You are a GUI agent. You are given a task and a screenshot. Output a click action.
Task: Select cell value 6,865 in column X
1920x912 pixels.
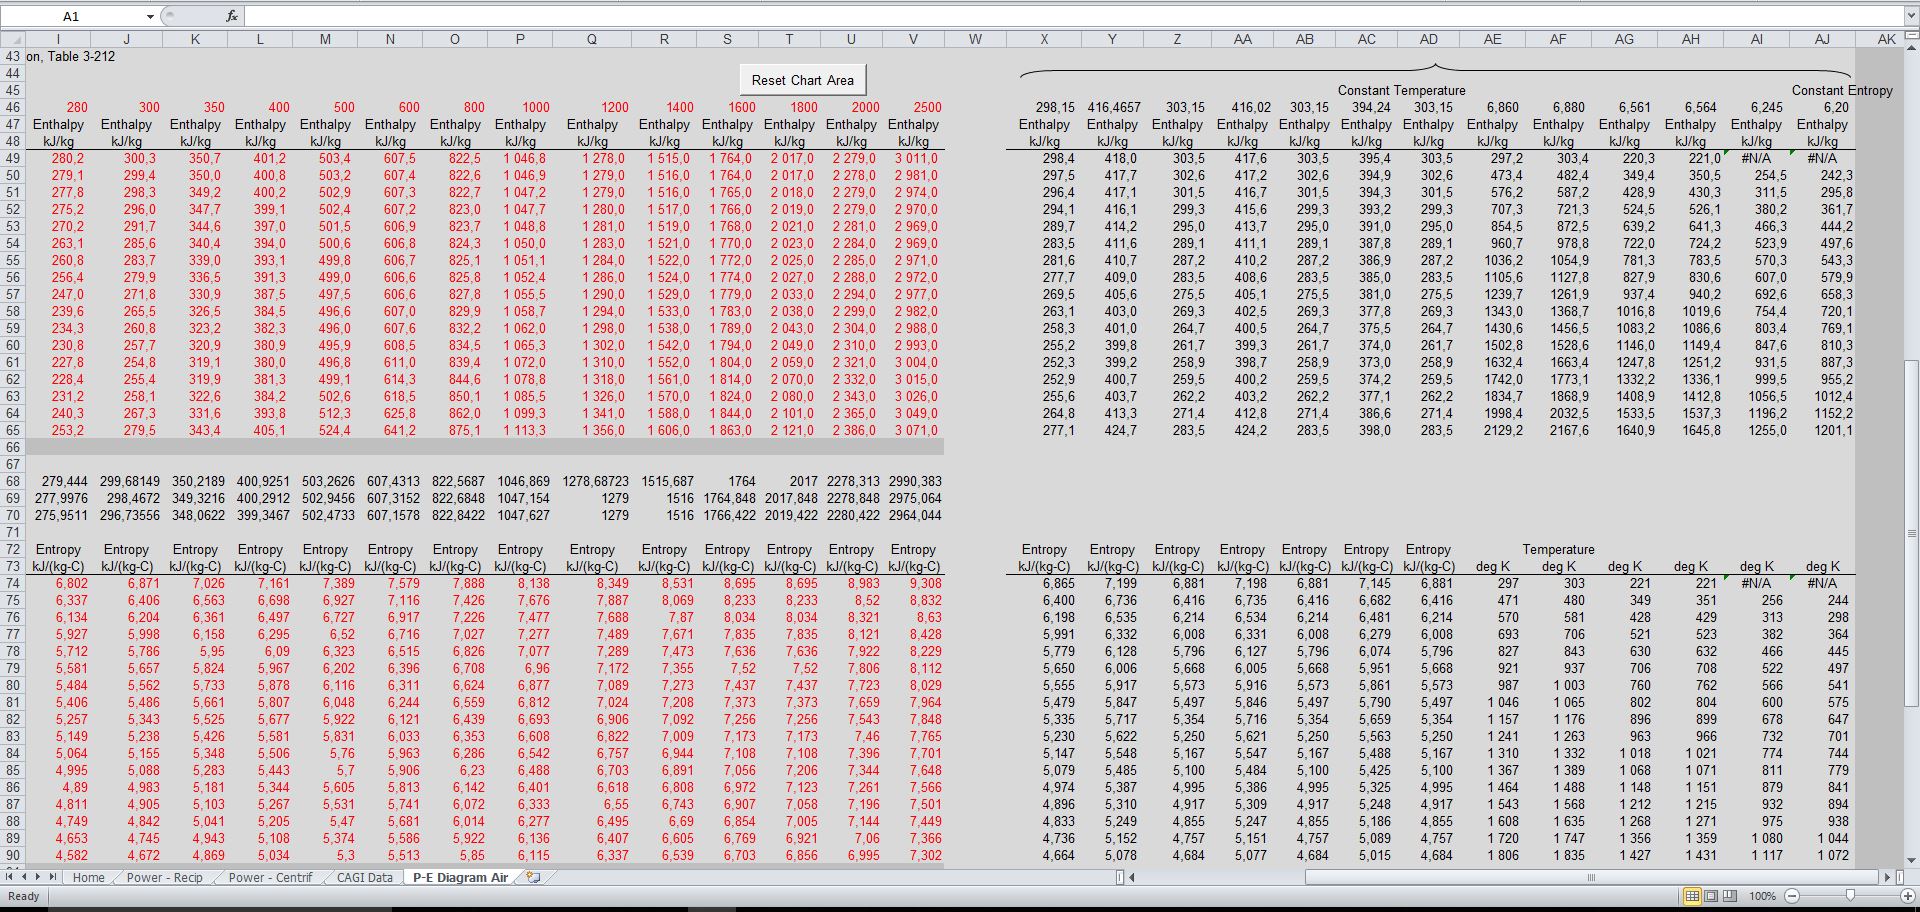tap(1058, 583)
